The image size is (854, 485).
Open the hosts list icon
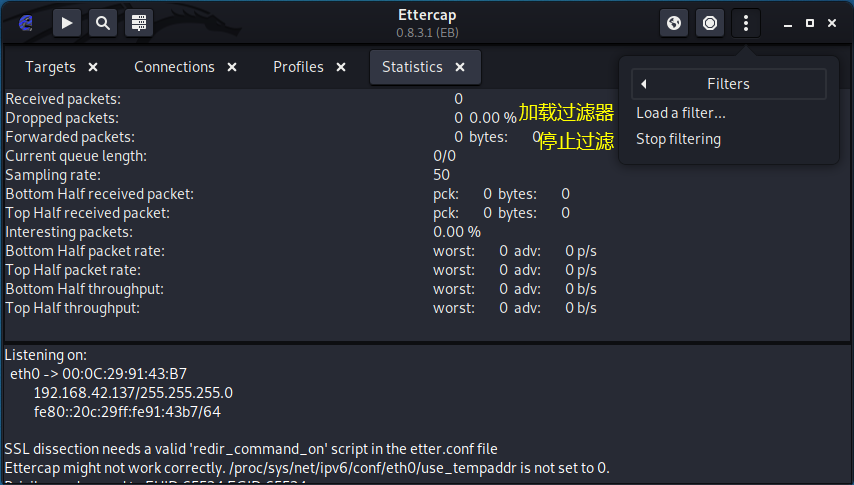pyautogui.click(x=139, y=23)
